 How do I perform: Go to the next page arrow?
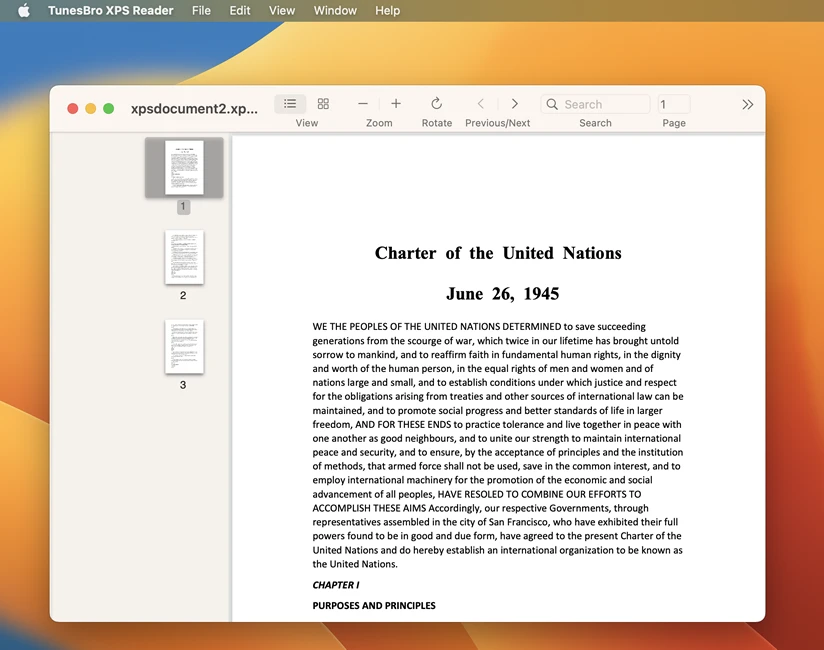coord(514,103)
